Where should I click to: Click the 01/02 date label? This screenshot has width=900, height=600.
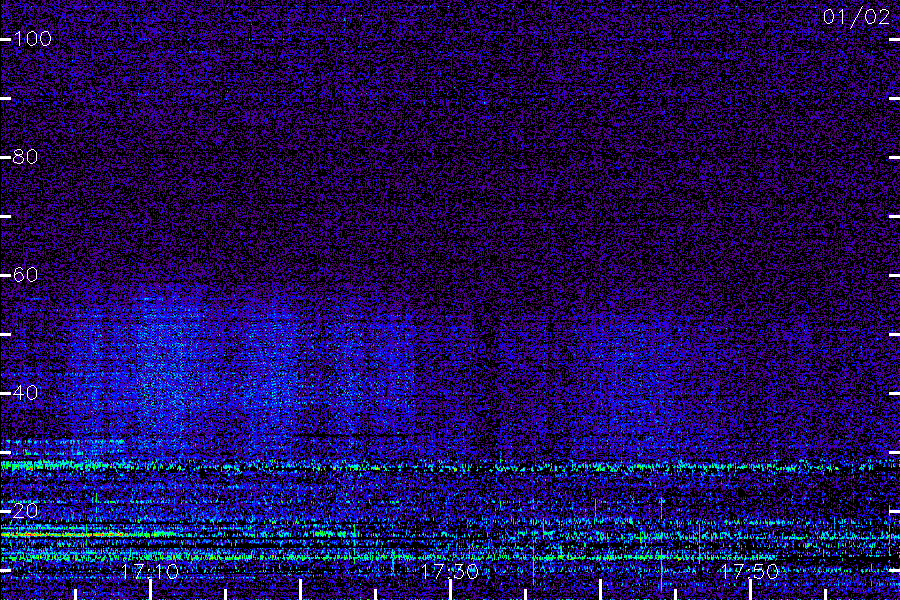pyautogui.click(x=856, y=17)
